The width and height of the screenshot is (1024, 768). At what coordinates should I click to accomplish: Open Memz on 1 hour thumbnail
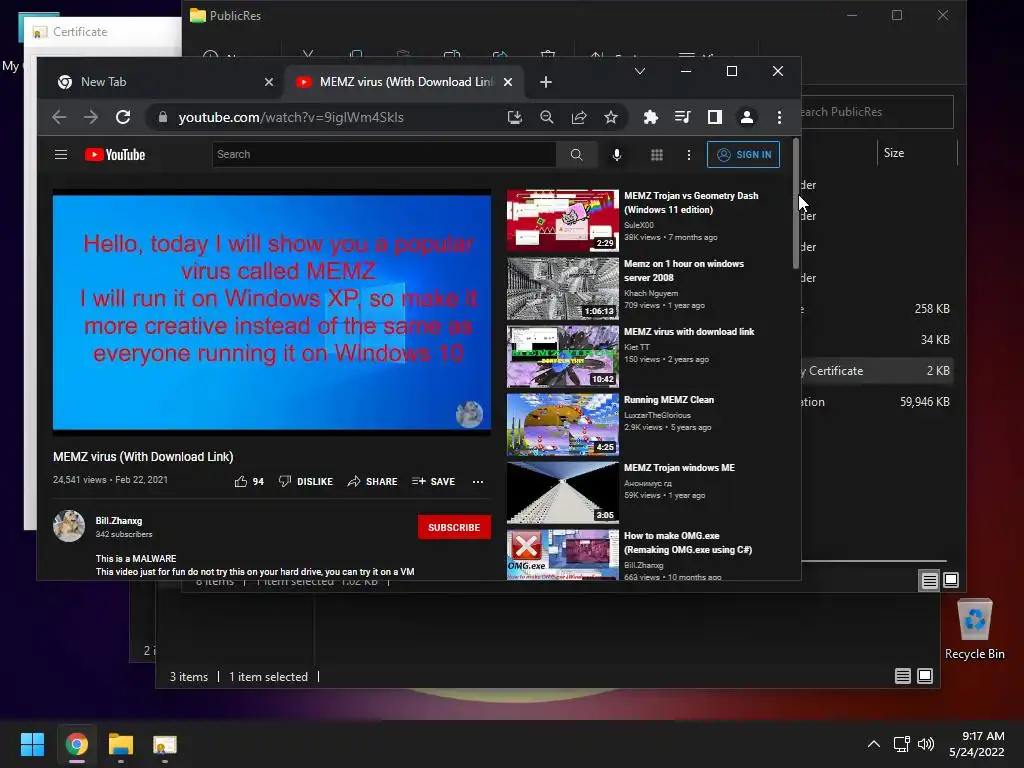(563, 289)
